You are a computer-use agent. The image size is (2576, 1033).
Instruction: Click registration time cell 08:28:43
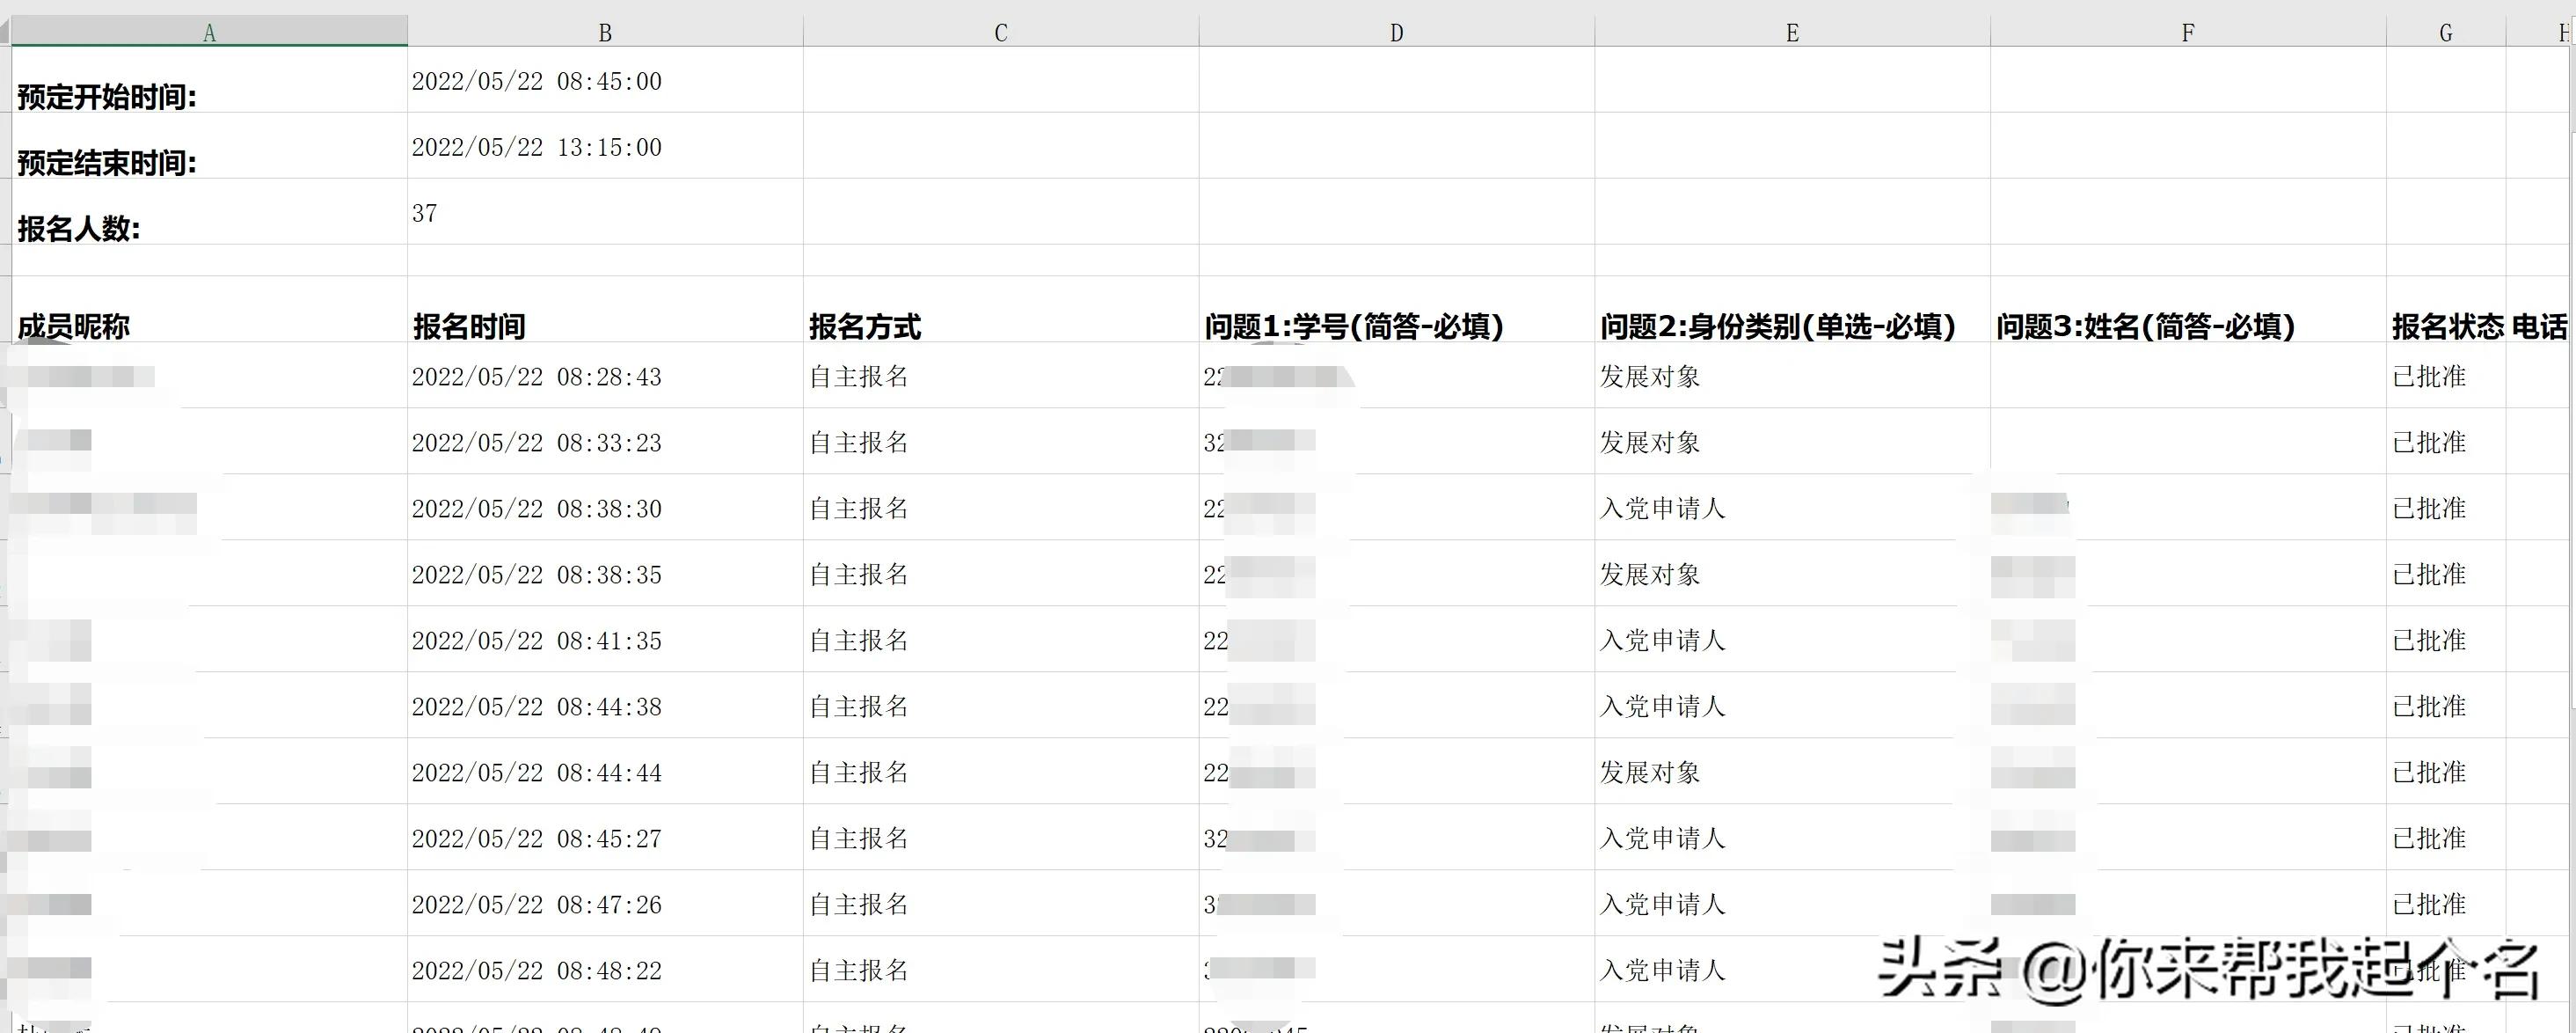537,377
